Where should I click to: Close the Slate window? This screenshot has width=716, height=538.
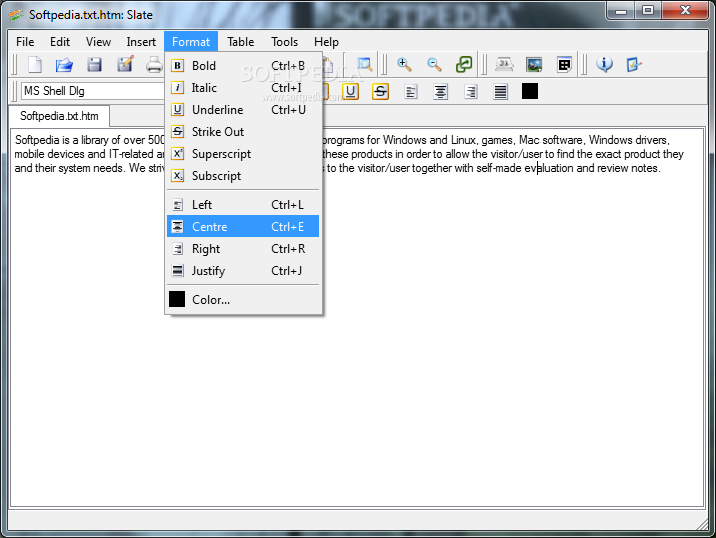pyautogui.click(x=685, y=11)
